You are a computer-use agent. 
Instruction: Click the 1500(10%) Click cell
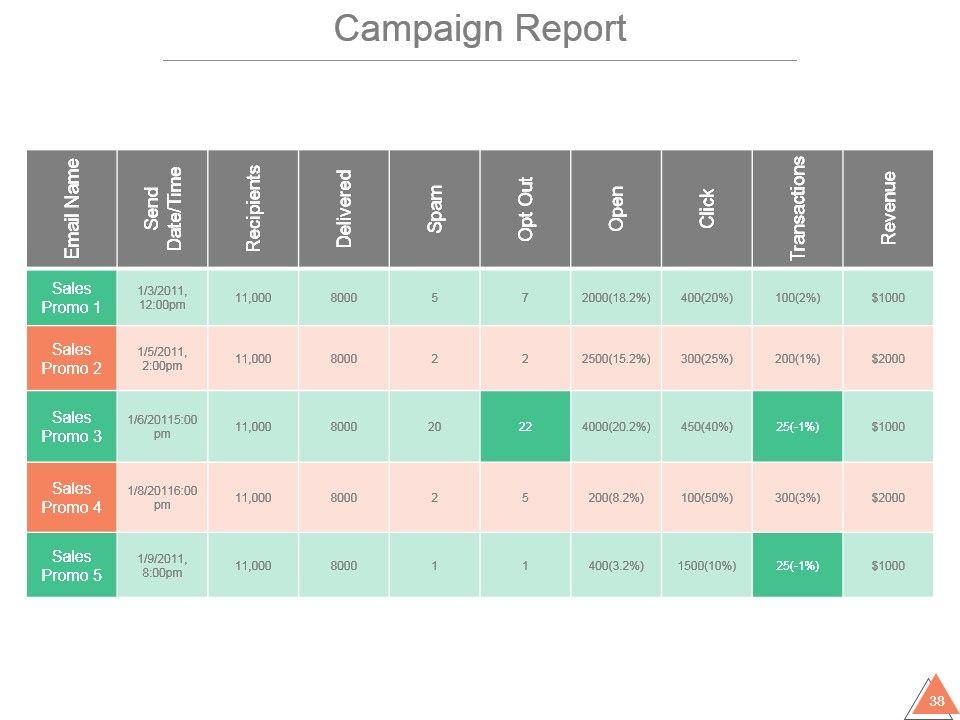tap(707, 565)
